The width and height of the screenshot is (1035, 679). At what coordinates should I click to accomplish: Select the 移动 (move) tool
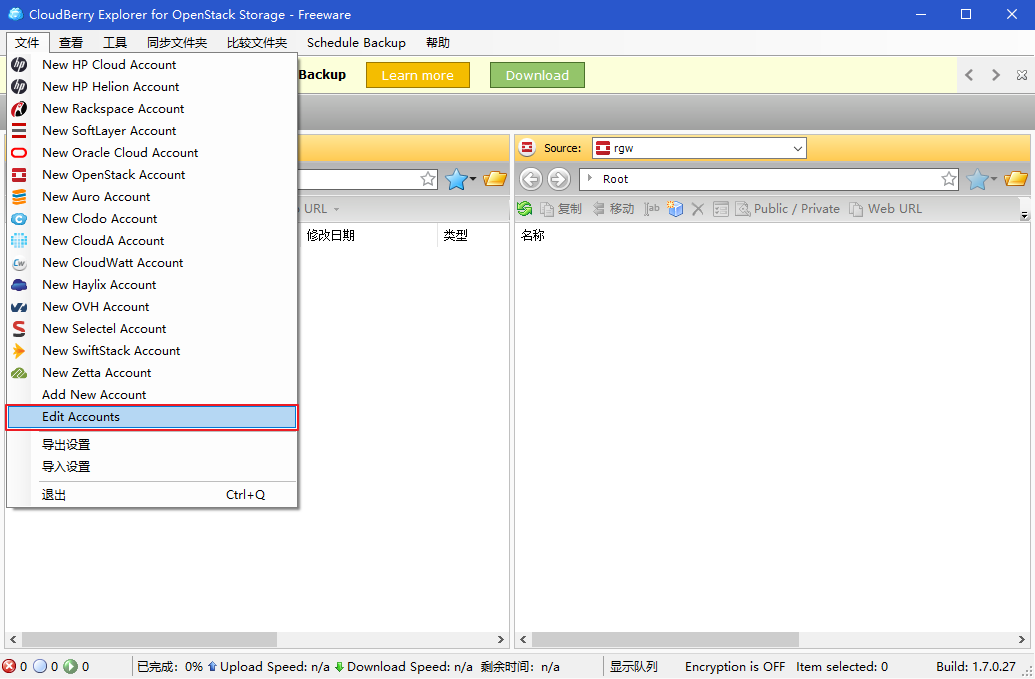(611, 208)
